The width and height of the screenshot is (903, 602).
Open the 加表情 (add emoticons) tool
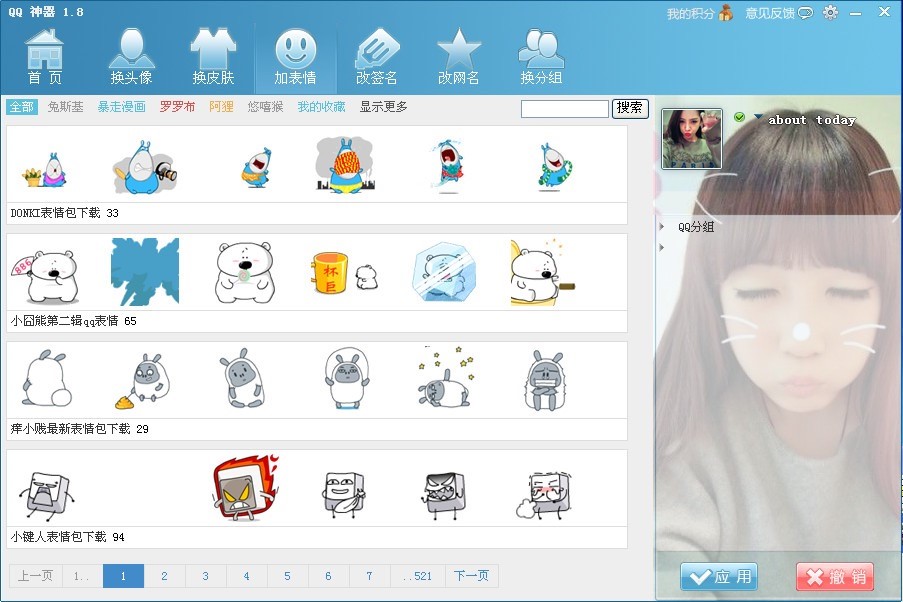[x=294, y=55]
